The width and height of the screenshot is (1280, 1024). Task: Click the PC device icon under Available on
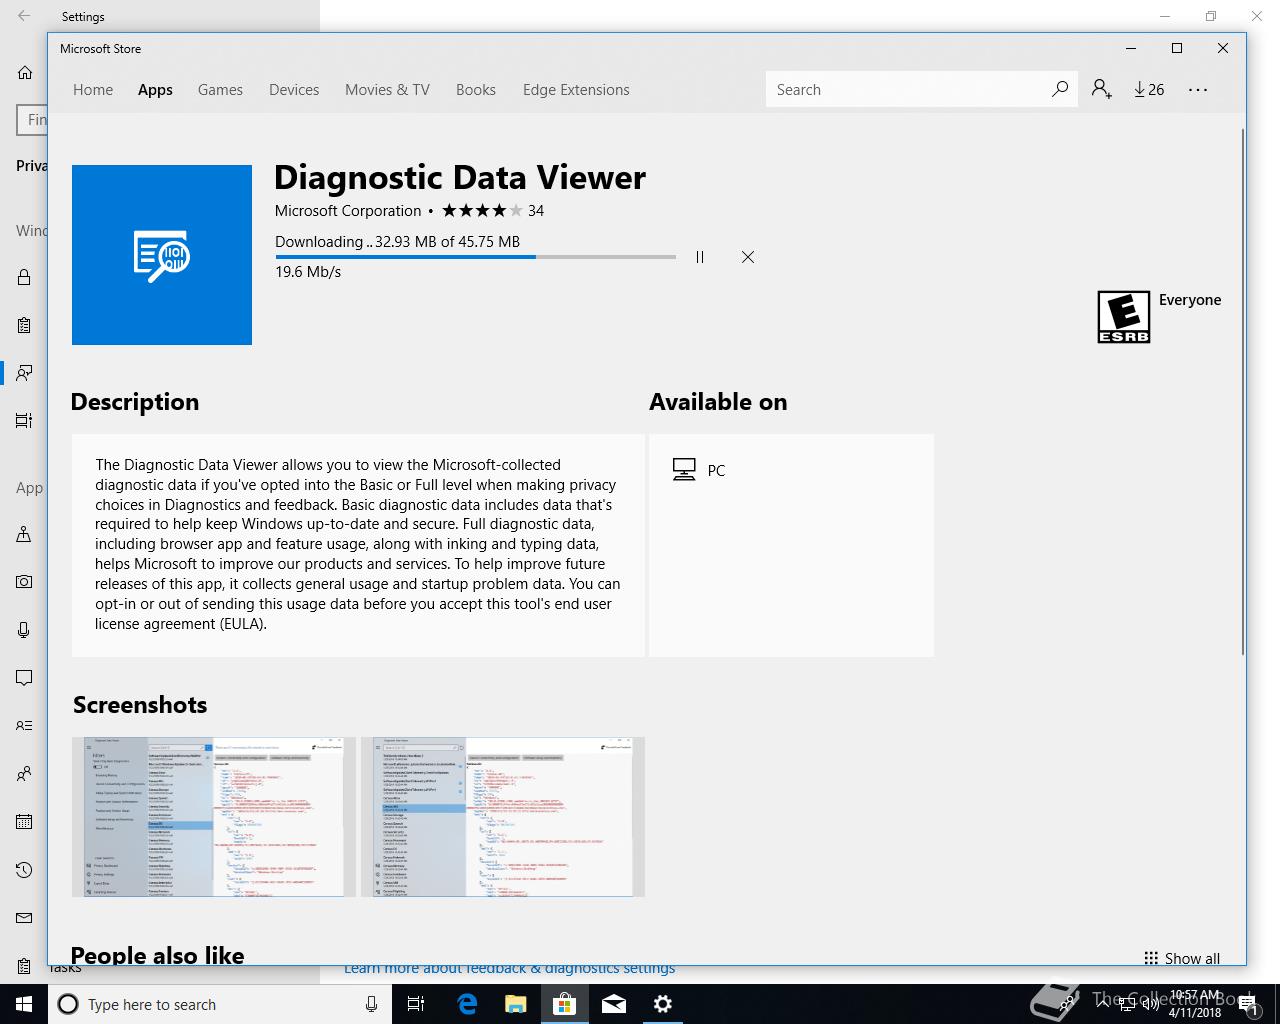coord(684,470)
